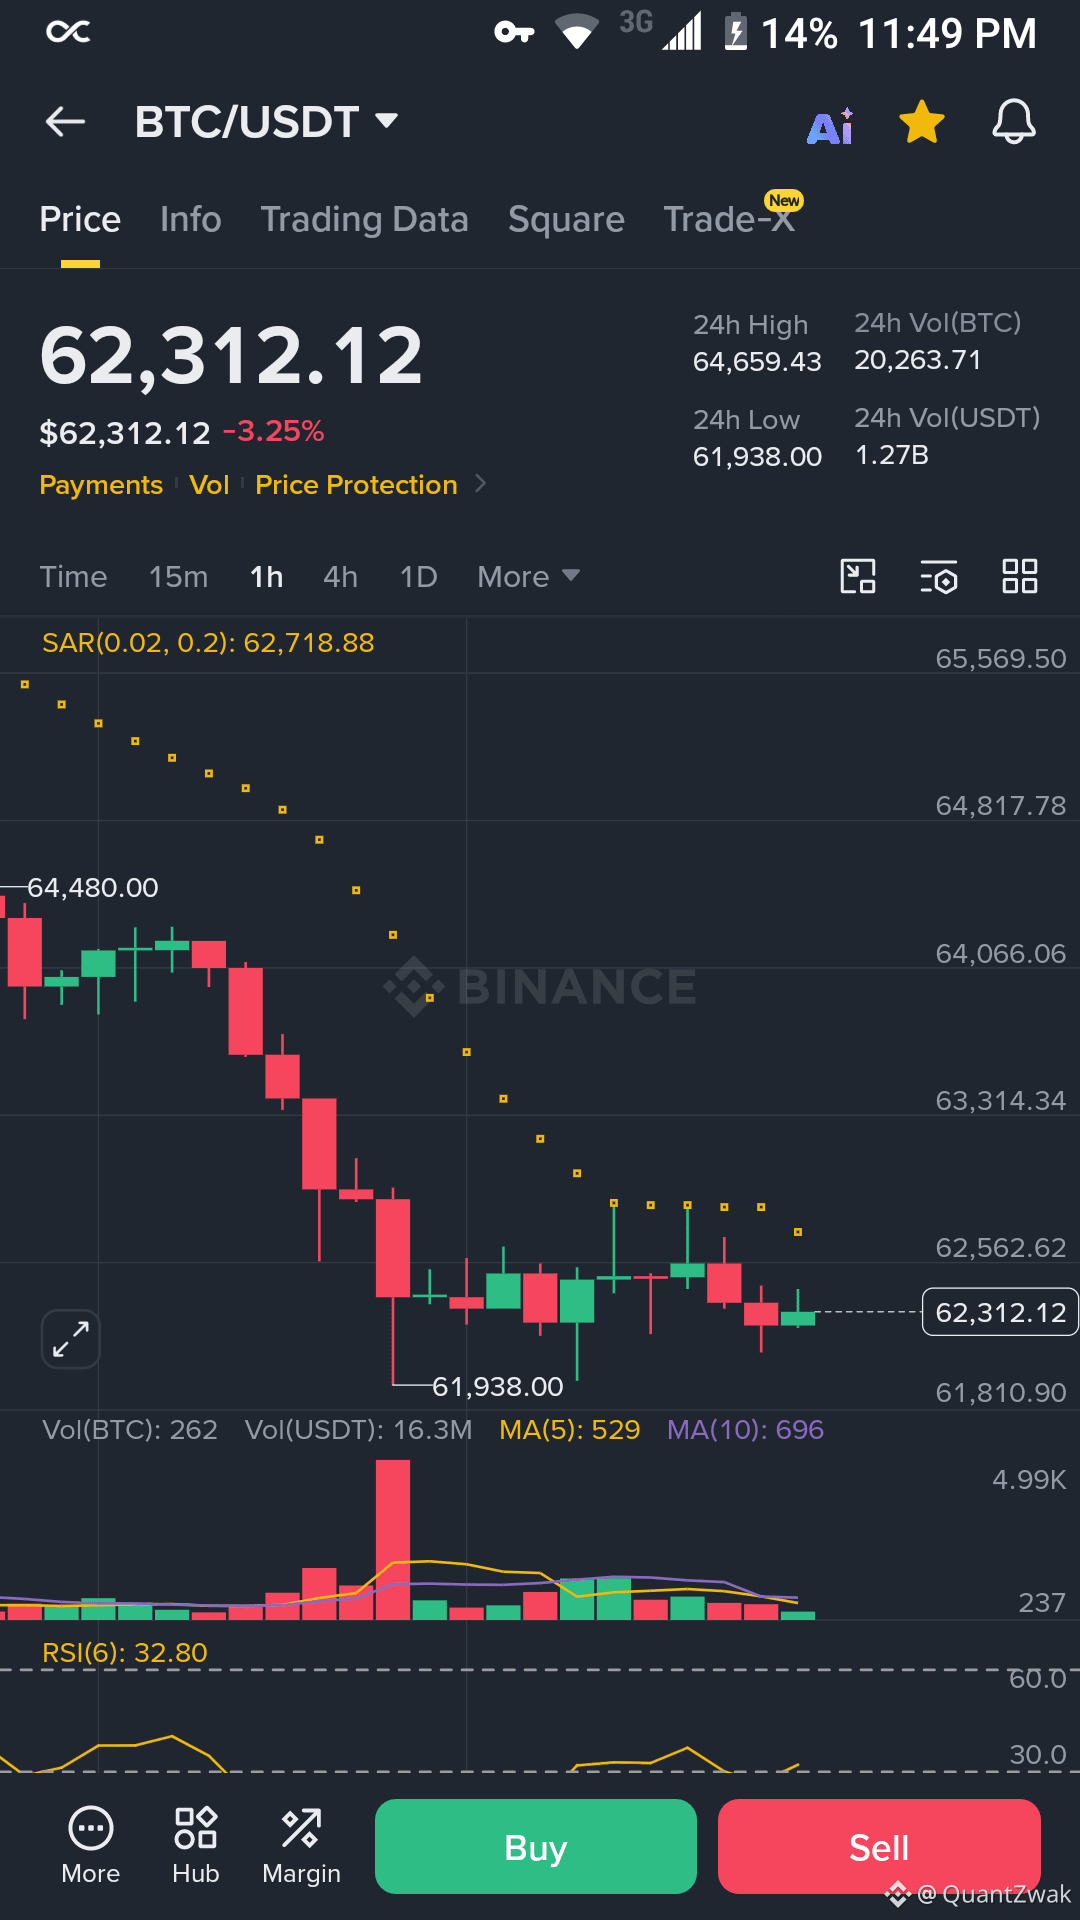
Task: Open the Hub in bottom bar
Action: point(196,1846)
